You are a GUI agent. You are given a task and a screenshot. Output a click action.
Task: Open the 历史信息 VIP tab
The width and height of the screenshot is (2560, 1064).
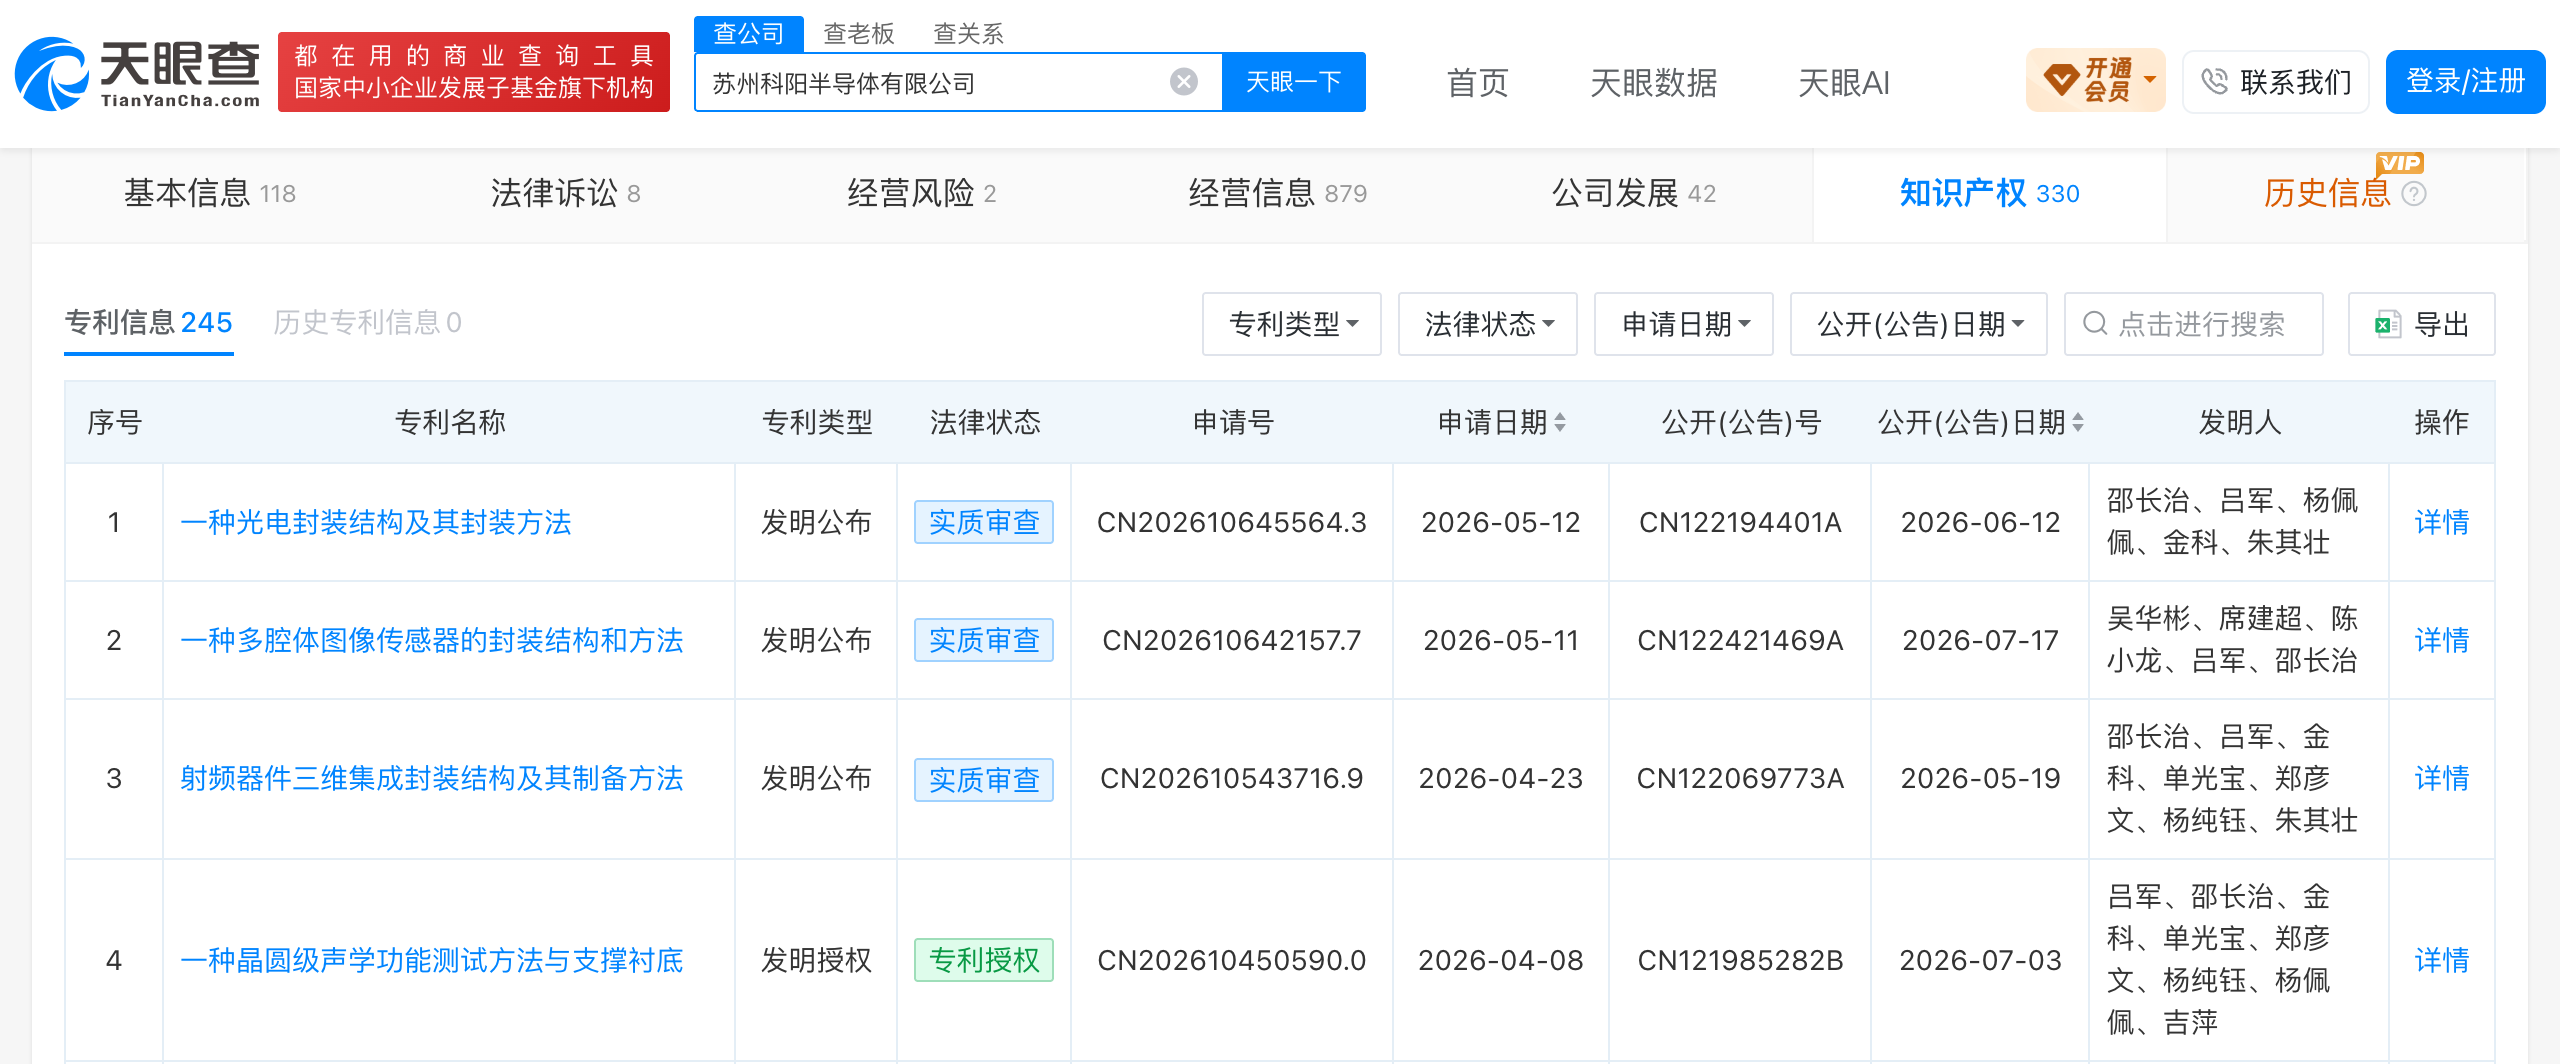(x=2327, y=193)
